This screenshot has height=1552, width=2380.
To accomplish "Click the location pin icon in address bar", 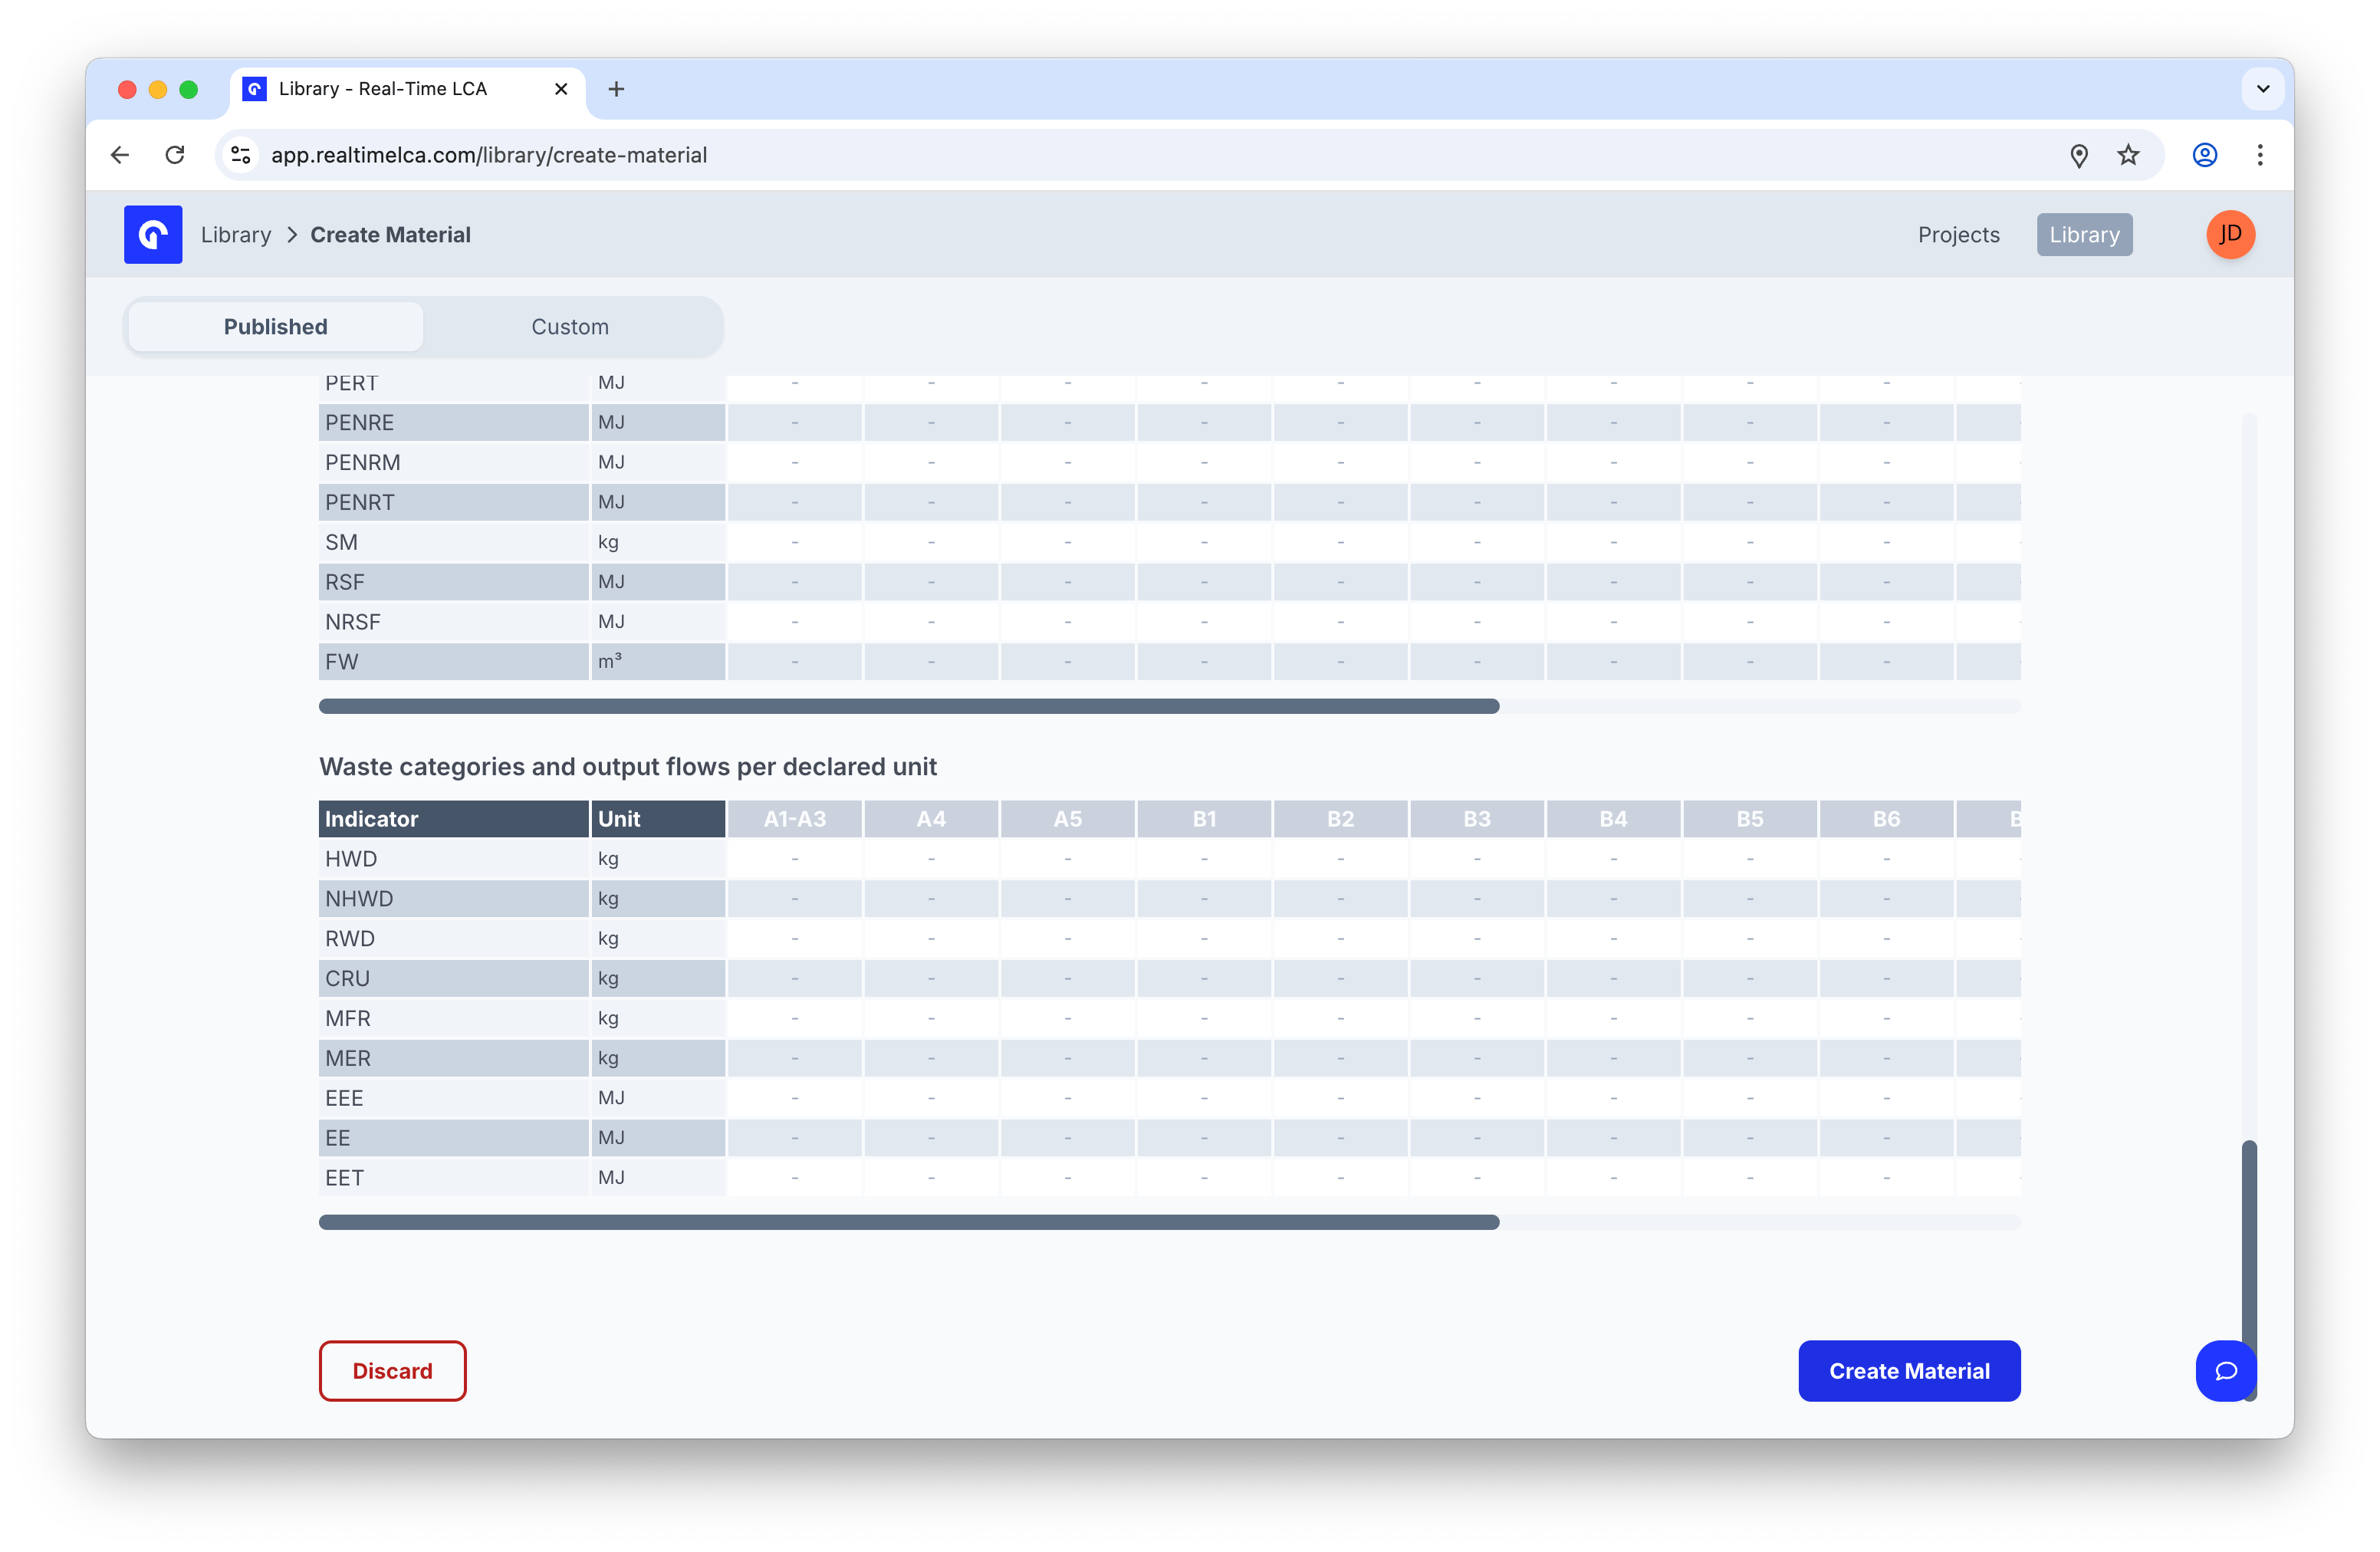I will click(2079, 155).
